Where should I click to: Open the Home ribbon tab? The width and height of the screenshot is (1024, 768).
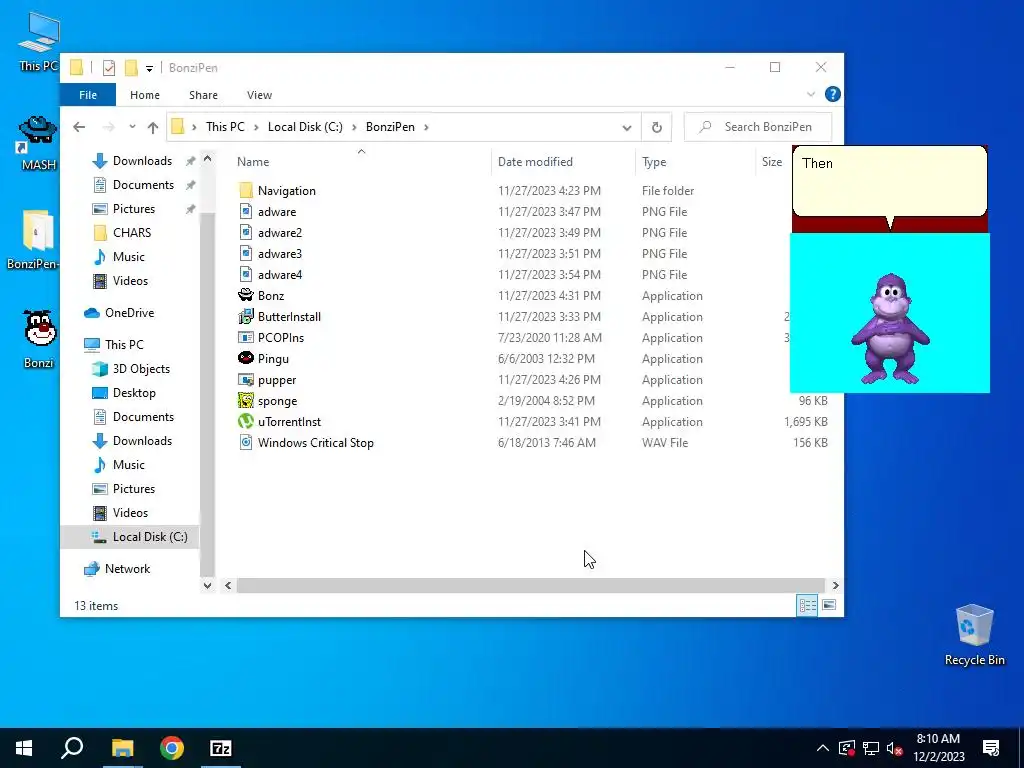point(145,95)
